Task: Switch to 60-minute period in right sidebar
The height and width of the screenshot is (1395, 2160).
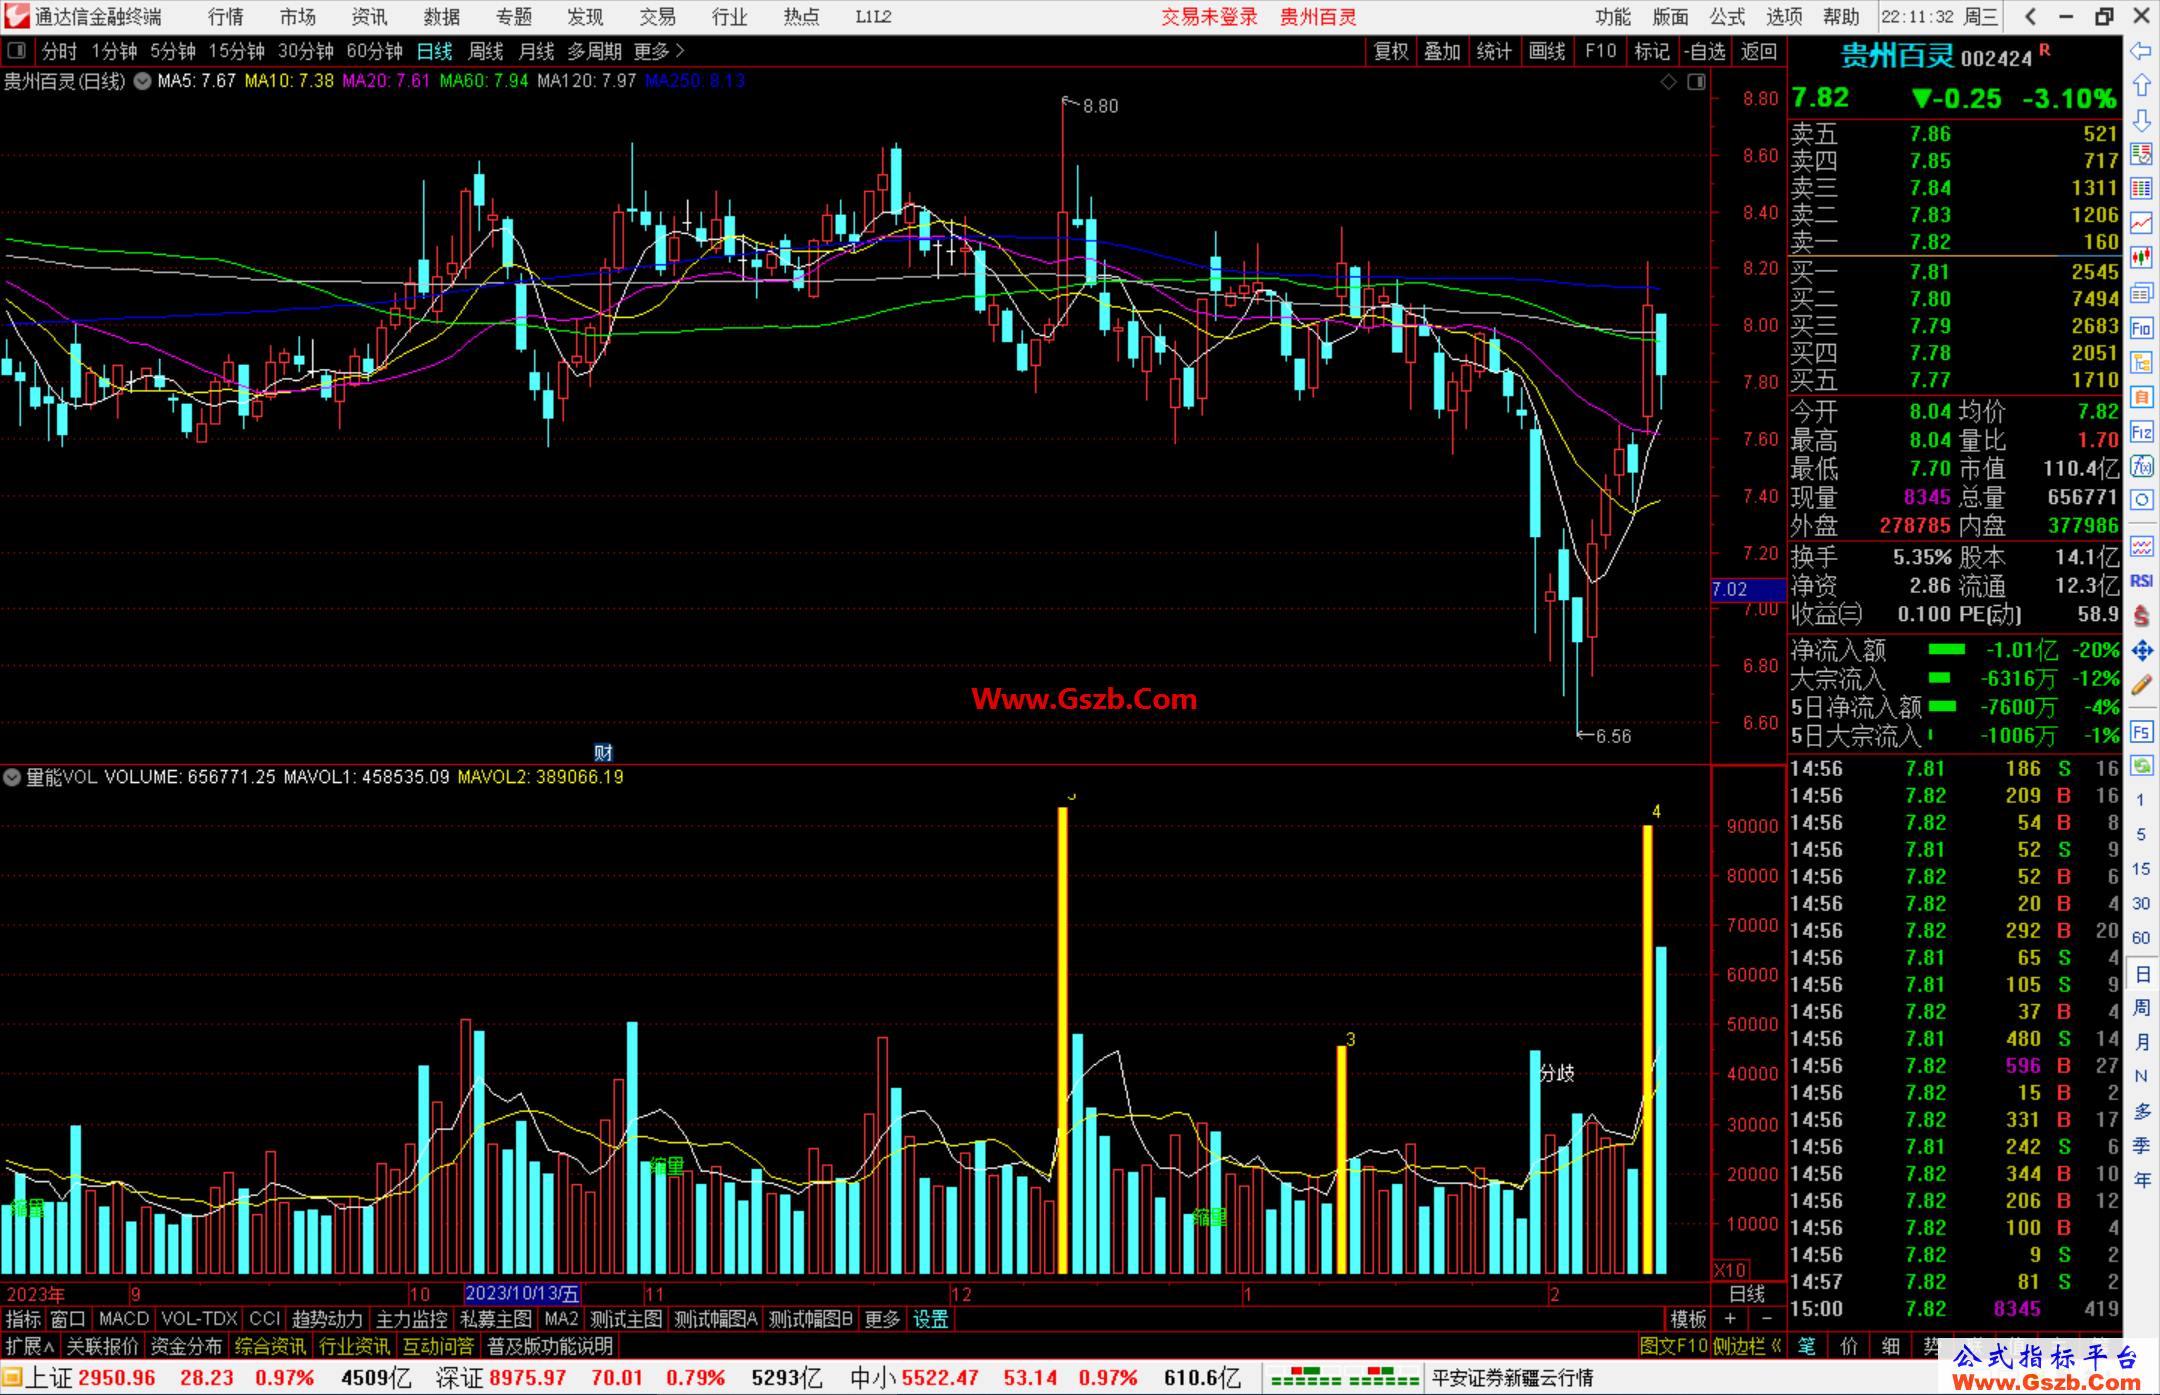Action: (2141, 938)
